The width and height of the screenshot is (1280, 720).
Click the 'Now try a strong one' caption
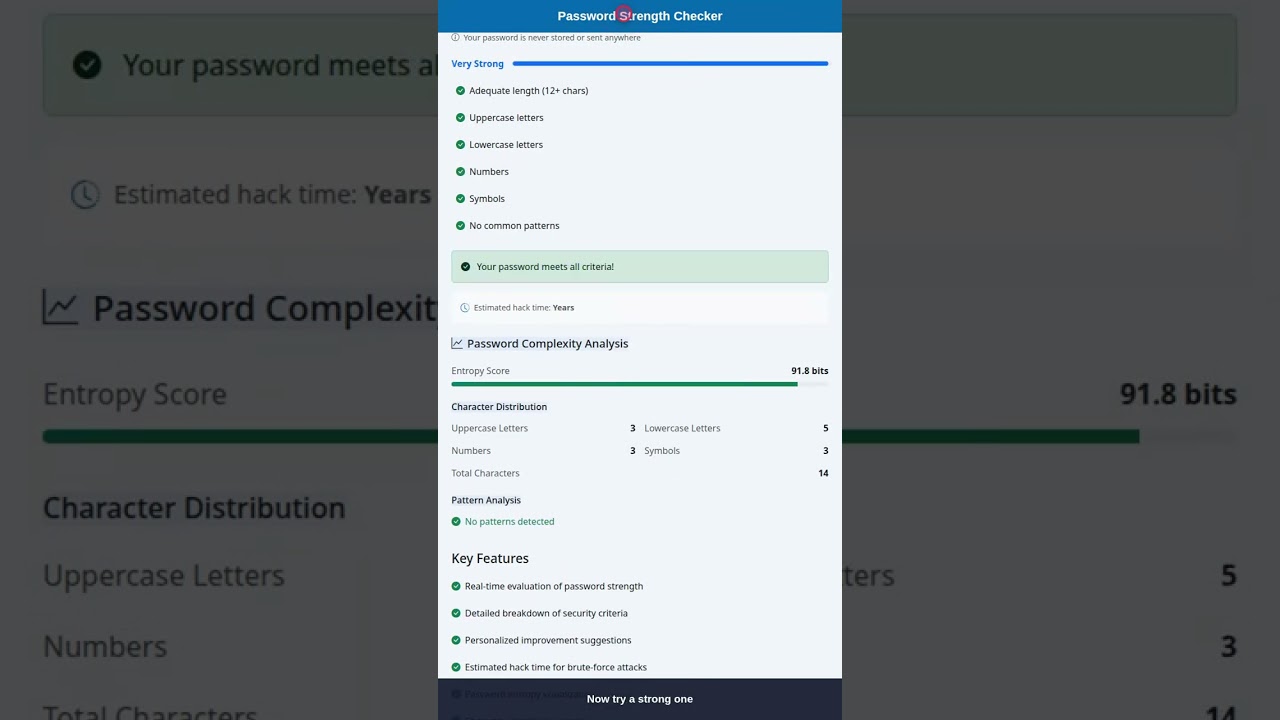(x=640, y=699)
